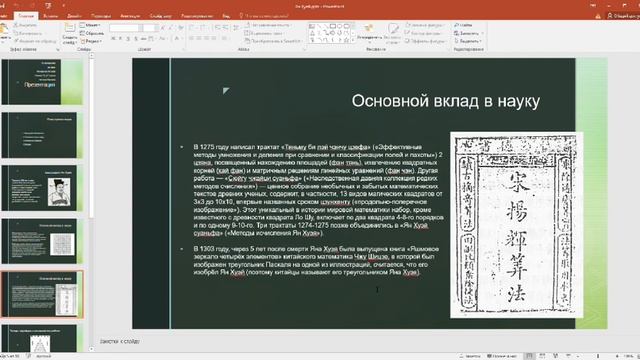Toggle Align Left paragraph alignment
This screenshot has height=360, width=640.
(191, 38)
